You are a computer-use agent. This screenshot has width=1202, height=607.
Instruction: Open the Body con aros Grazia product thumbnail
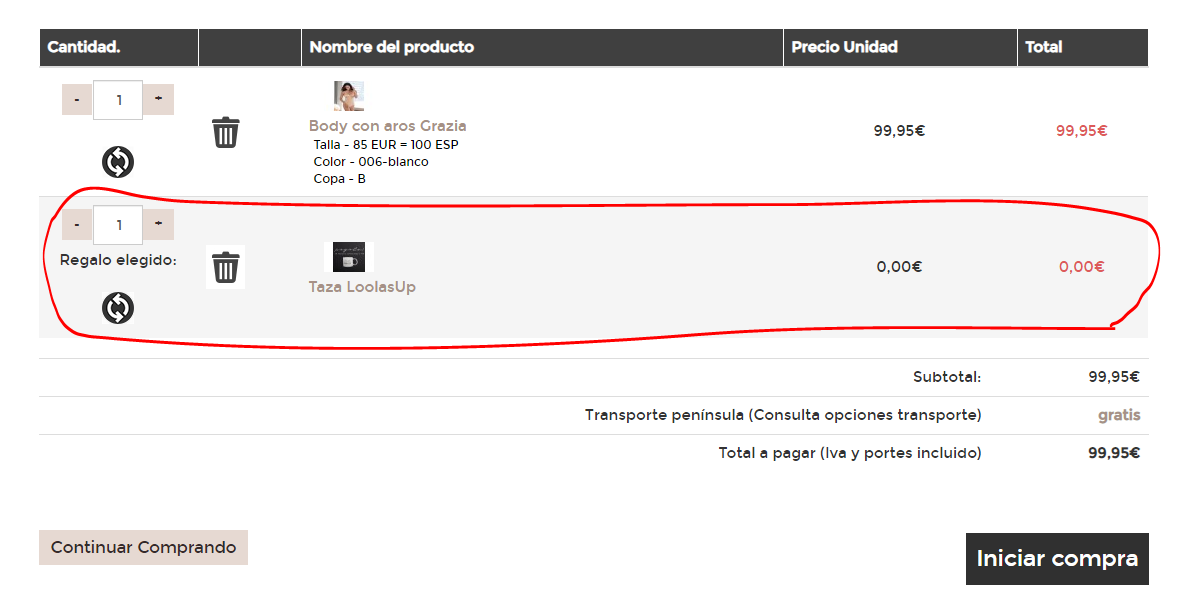pyautogui.click(x=349, y=96)
